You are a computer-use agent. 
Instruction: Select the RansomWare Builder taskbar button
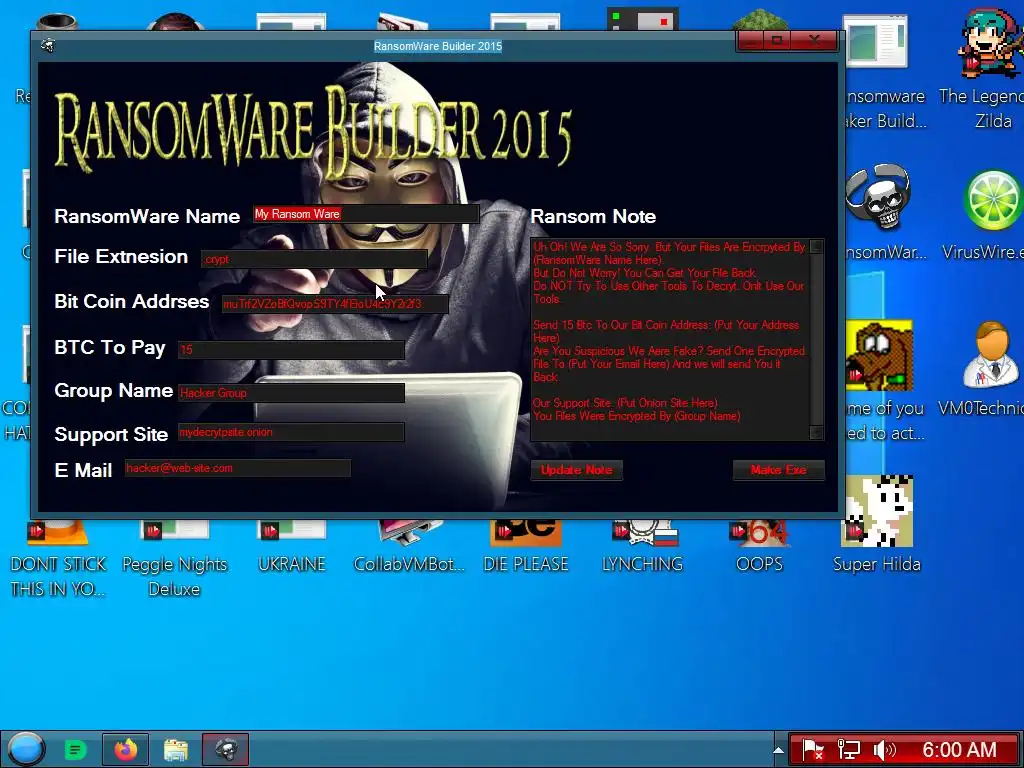tap(225, 749)
